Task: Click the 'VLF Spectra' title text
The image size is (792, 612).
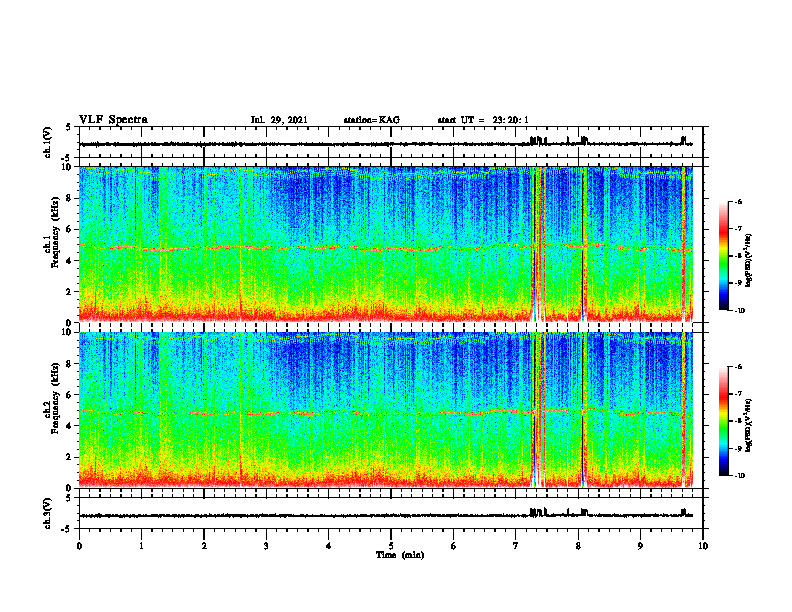Action: pos(113,120)
